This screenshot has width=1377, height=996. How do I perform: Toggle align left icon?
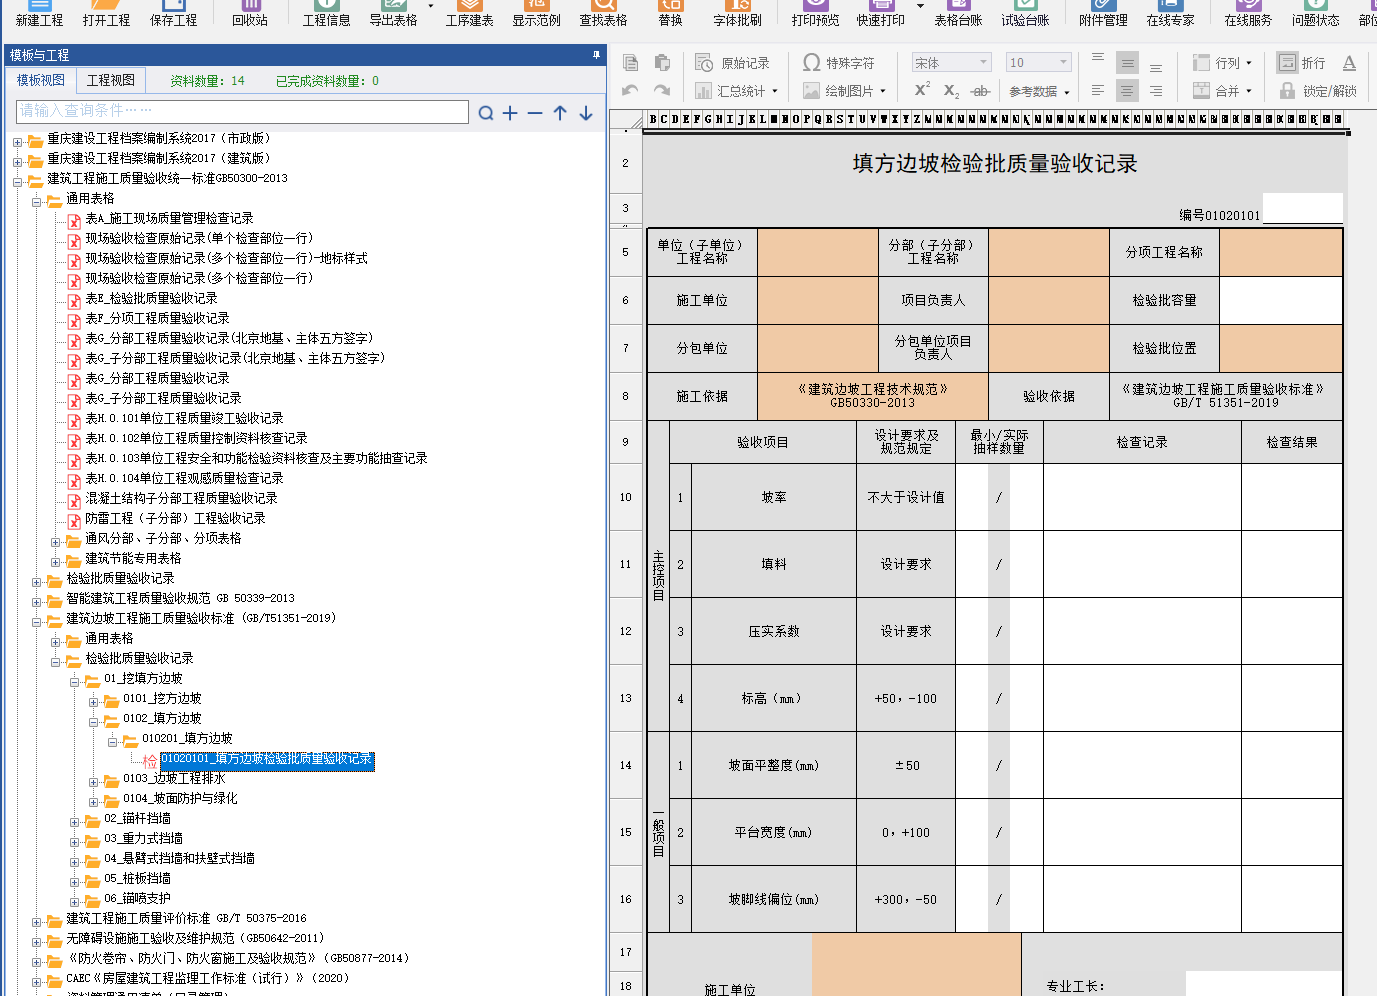point(1098,90)
